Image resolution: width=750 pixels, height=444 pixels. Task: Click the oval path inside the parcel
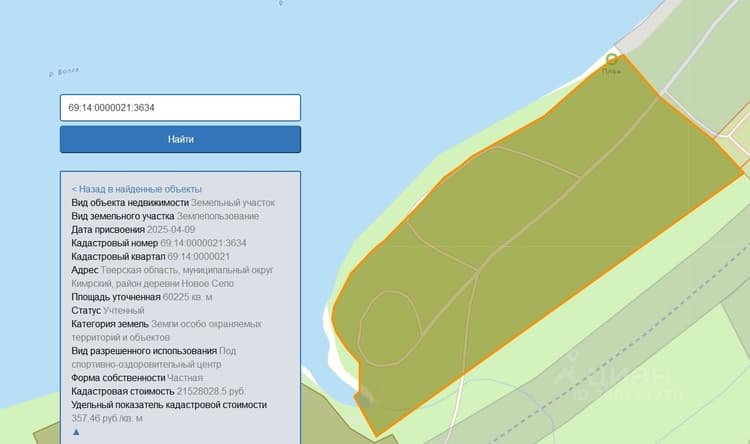[x=390, y=329]
